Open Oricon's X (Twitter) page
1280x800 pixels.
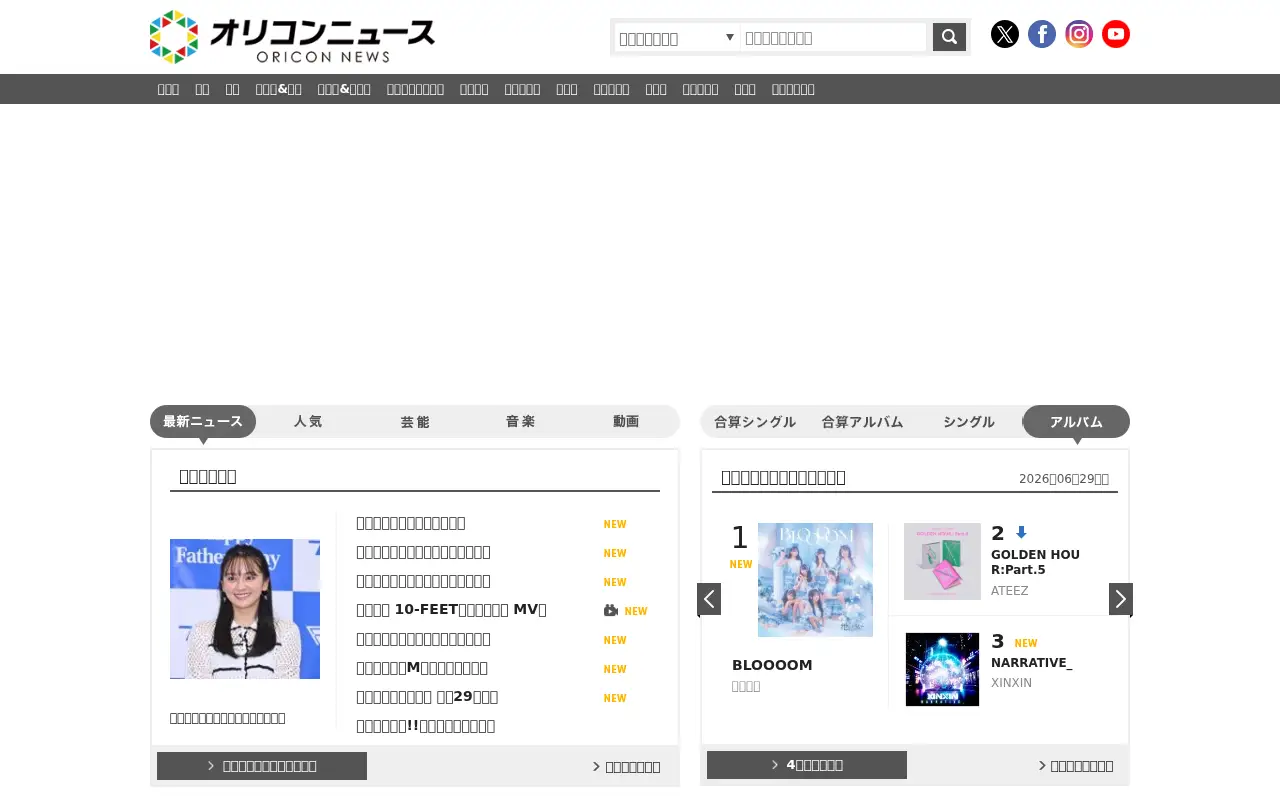coord(1005,34)
